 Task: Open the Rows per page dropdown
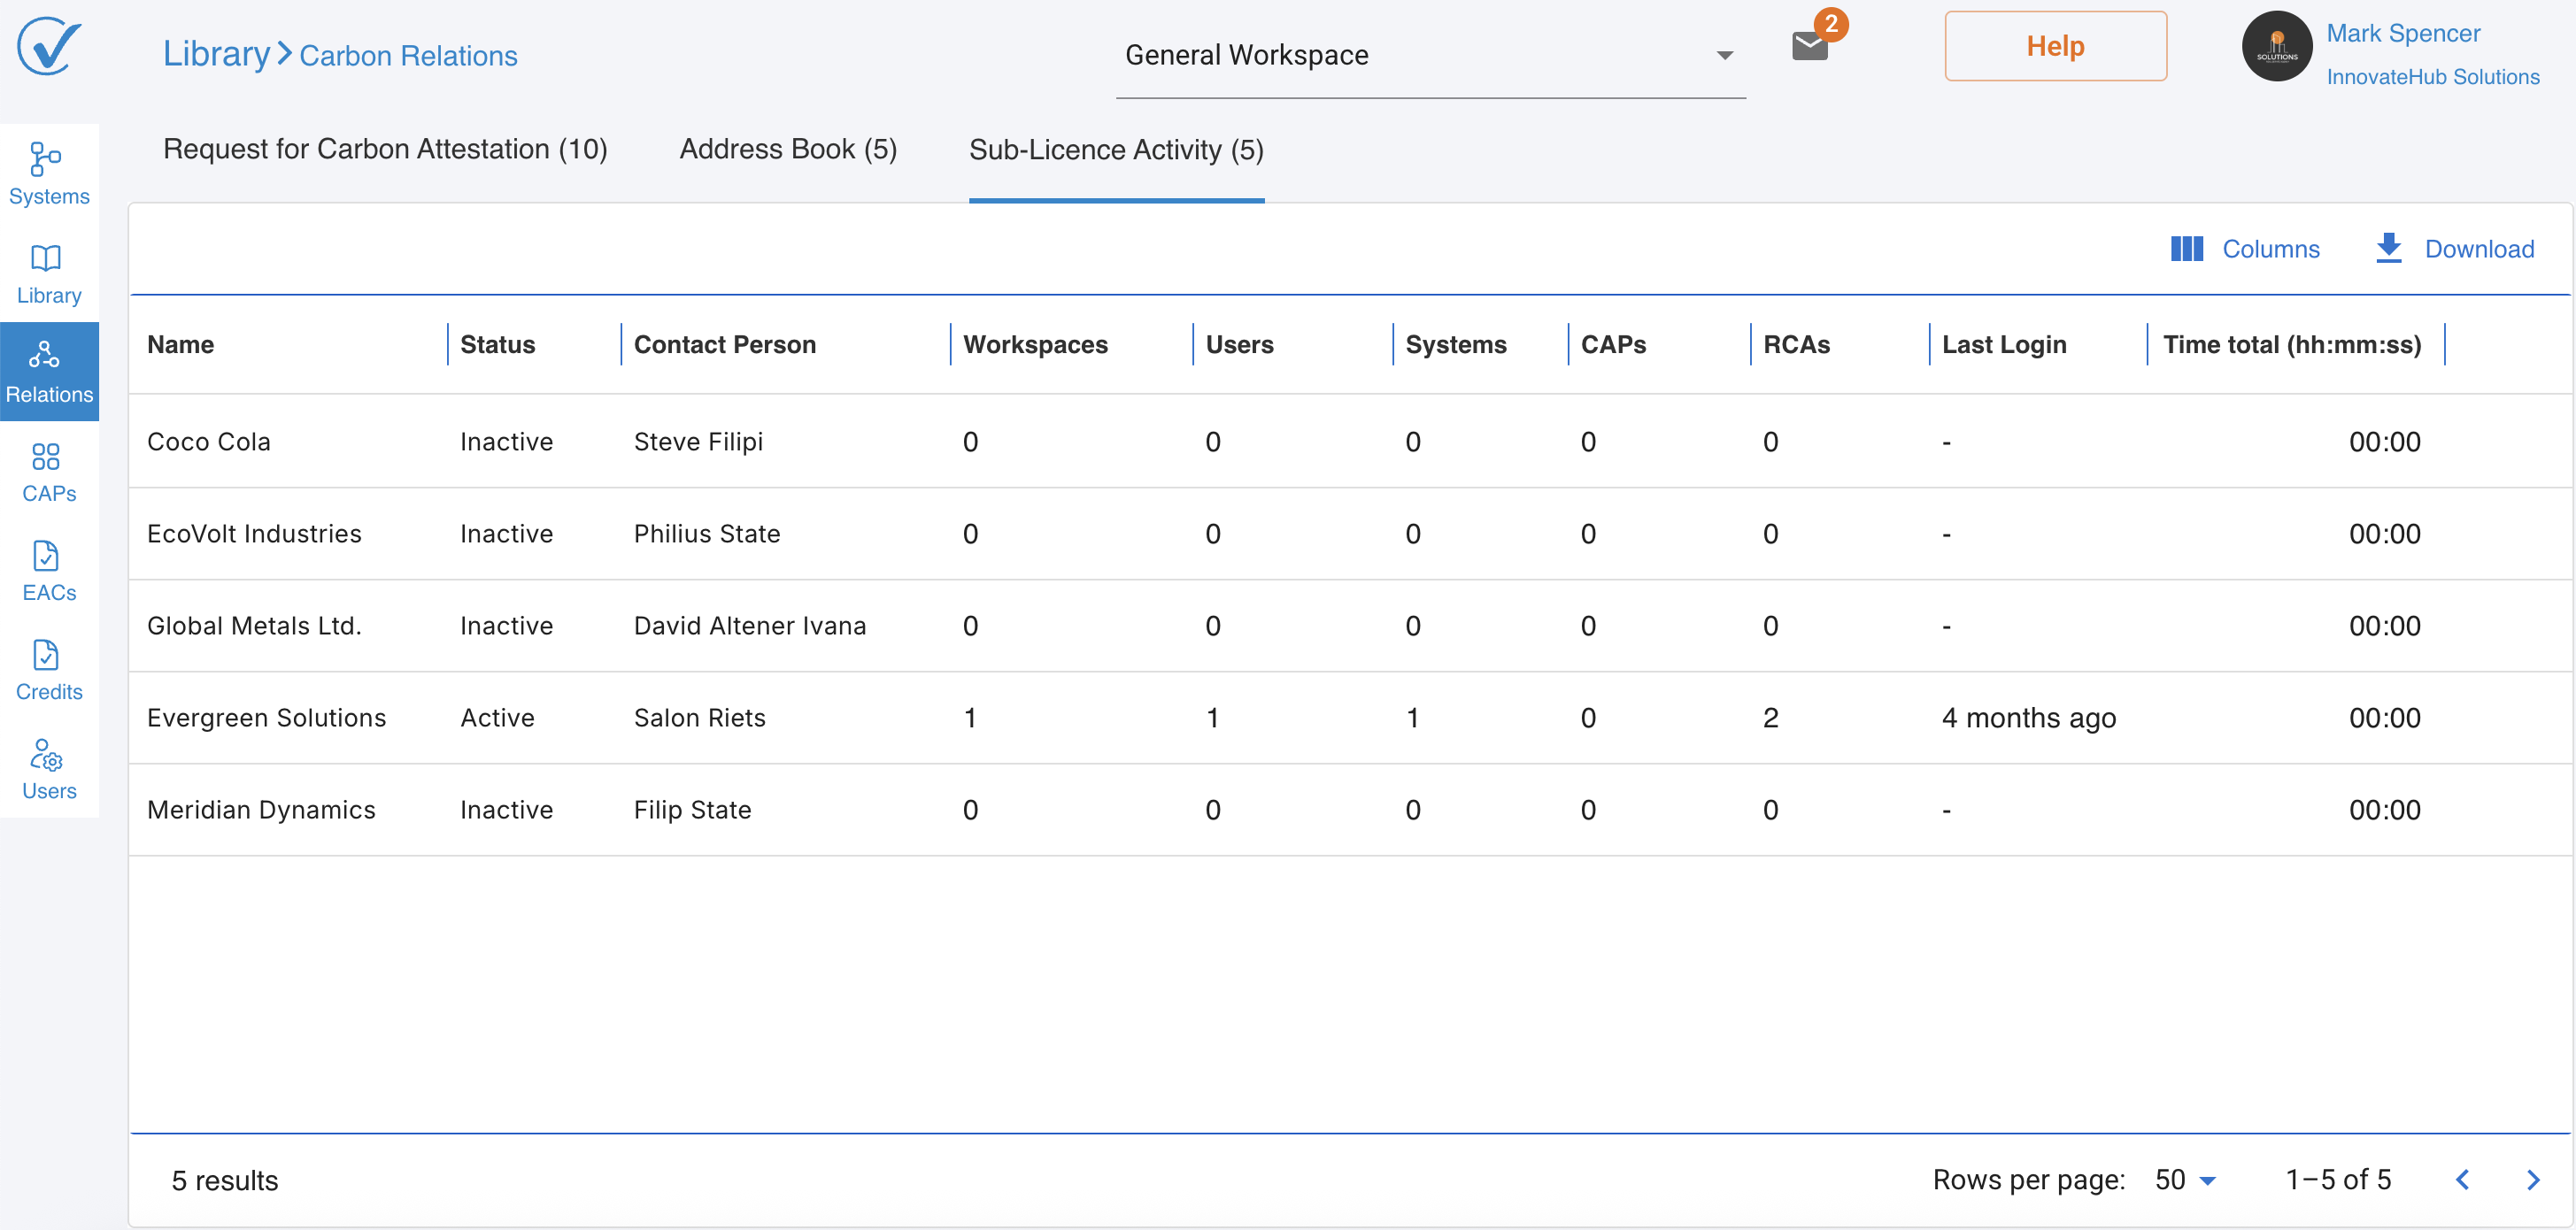click(2185, 1180)
